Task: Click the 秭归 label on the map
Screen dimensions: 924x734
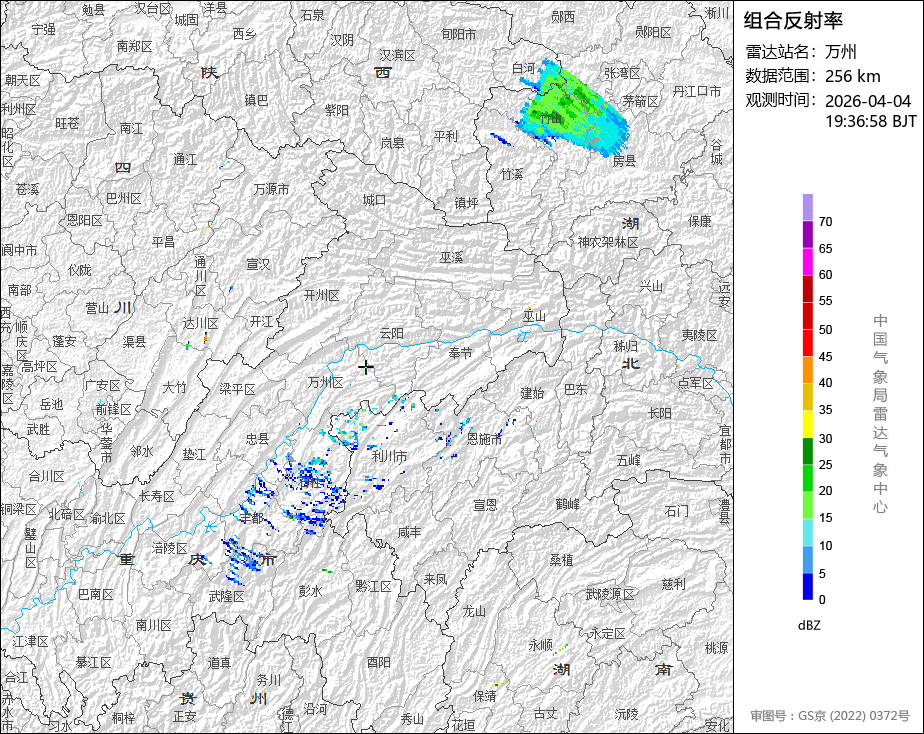Action: click(x=625, y=346)
